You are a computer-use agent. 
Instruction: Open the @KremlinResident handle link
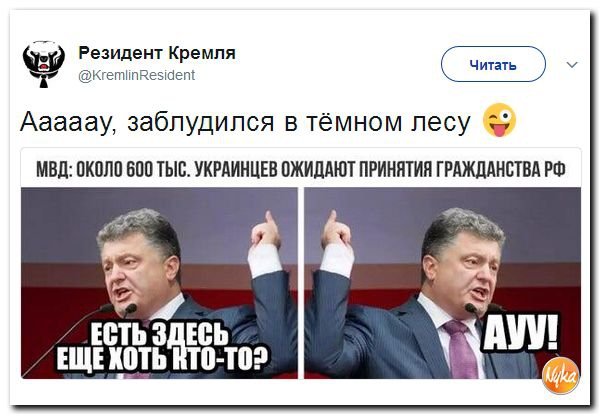click(136, 75)
